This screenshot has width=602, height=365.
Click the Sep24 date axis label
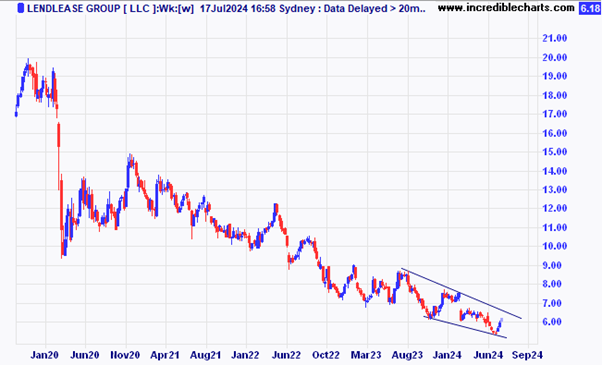click(528, 355)
